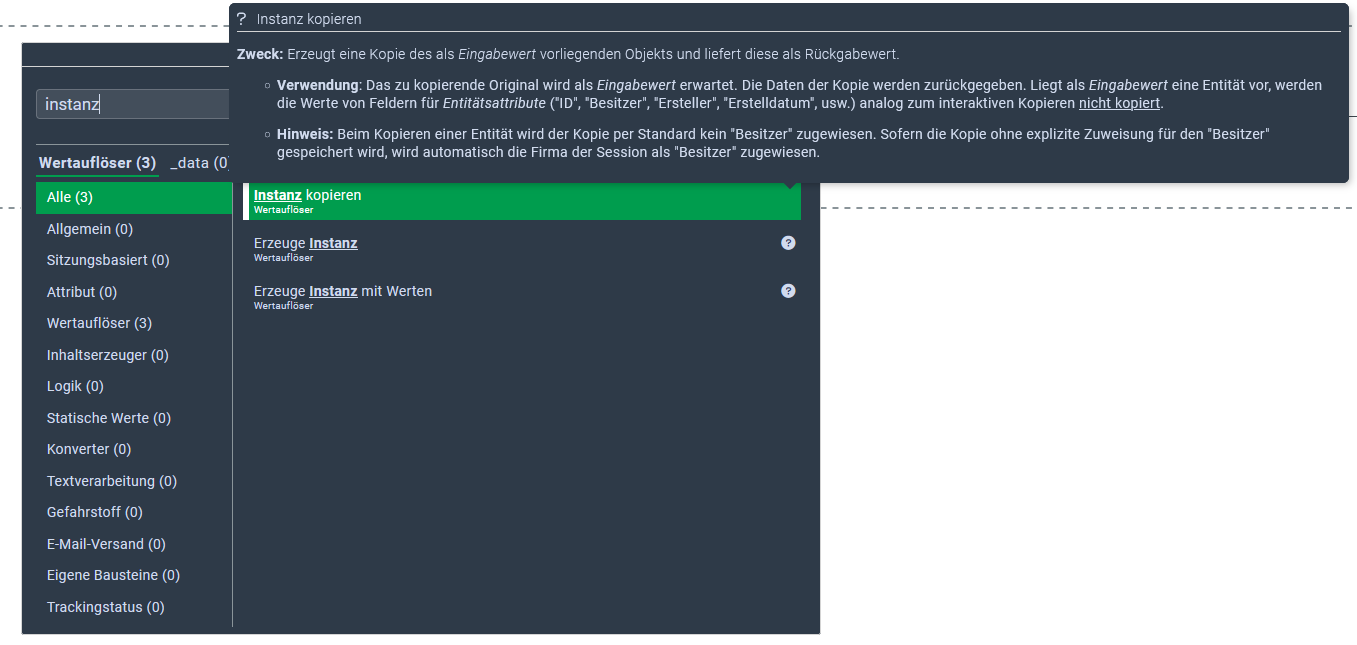Select the "Instanz kopieren" result entry

520,200
